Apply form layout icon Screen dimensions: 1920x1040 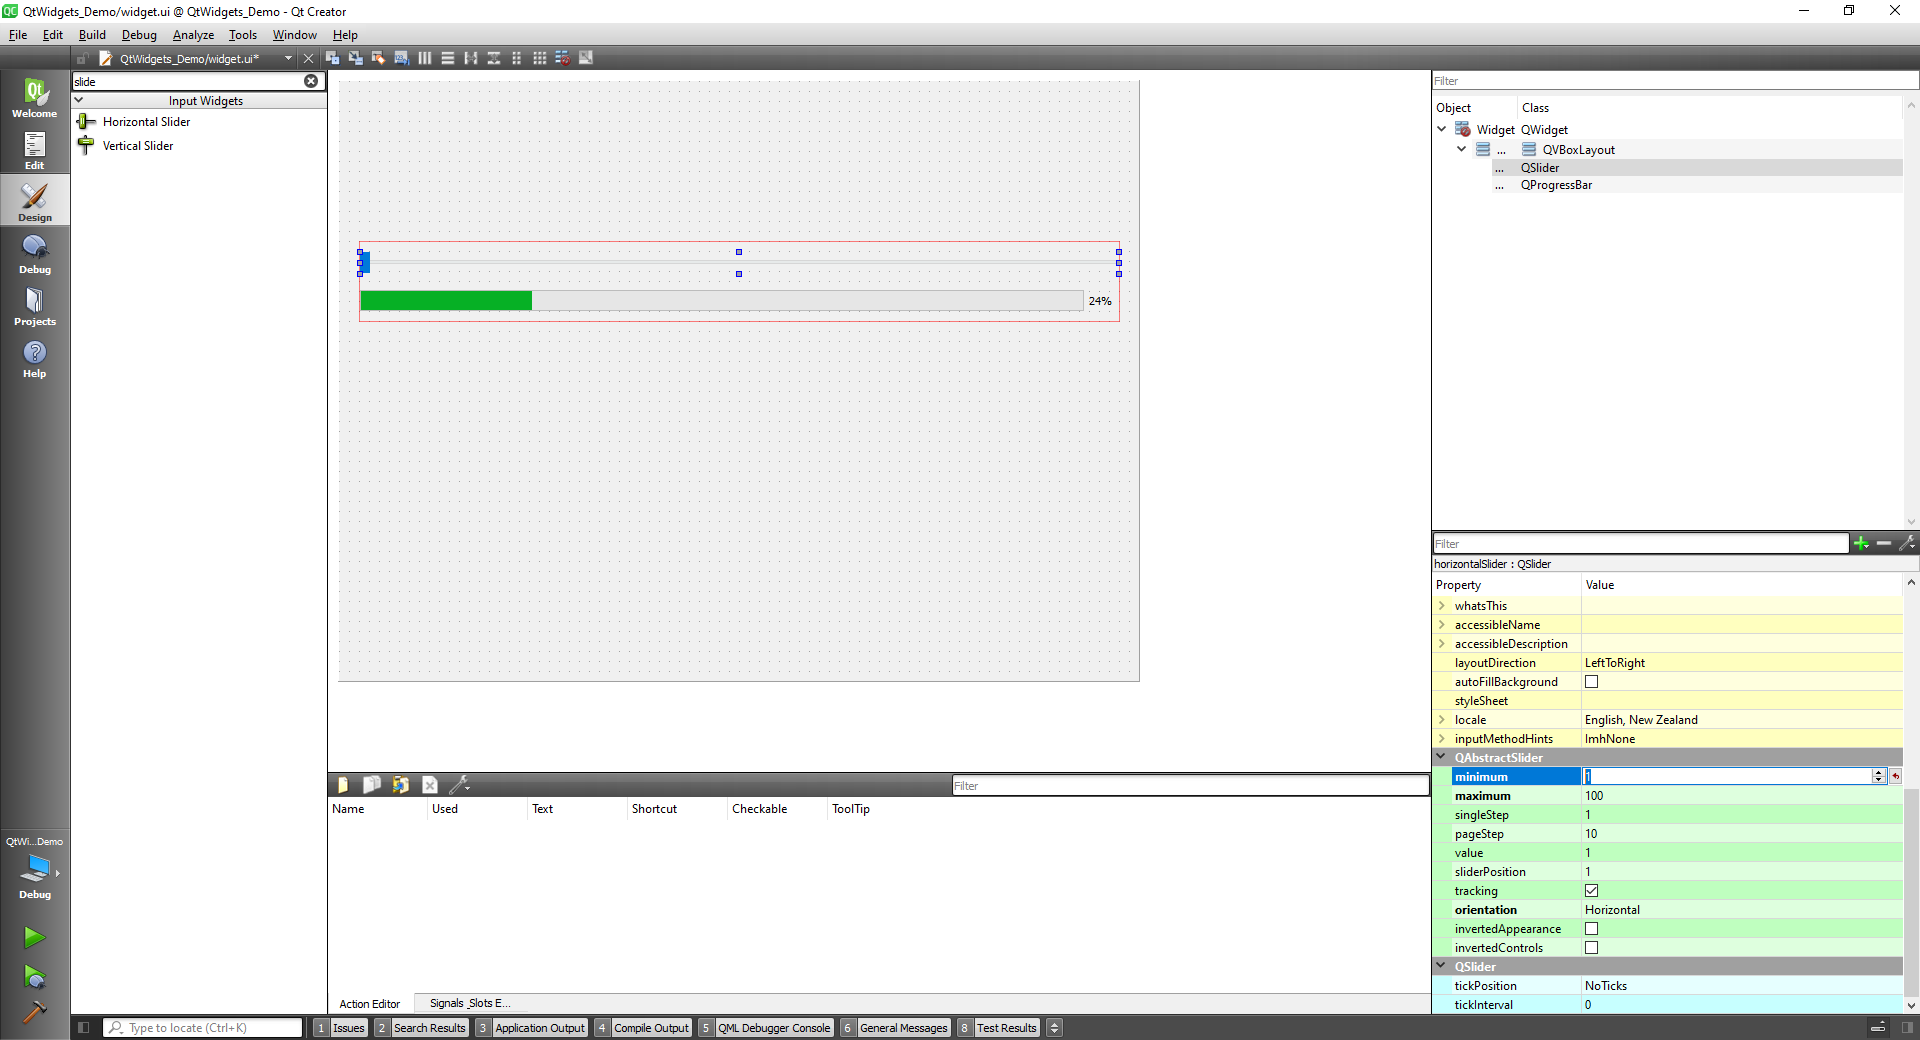(x=517, y=58)
